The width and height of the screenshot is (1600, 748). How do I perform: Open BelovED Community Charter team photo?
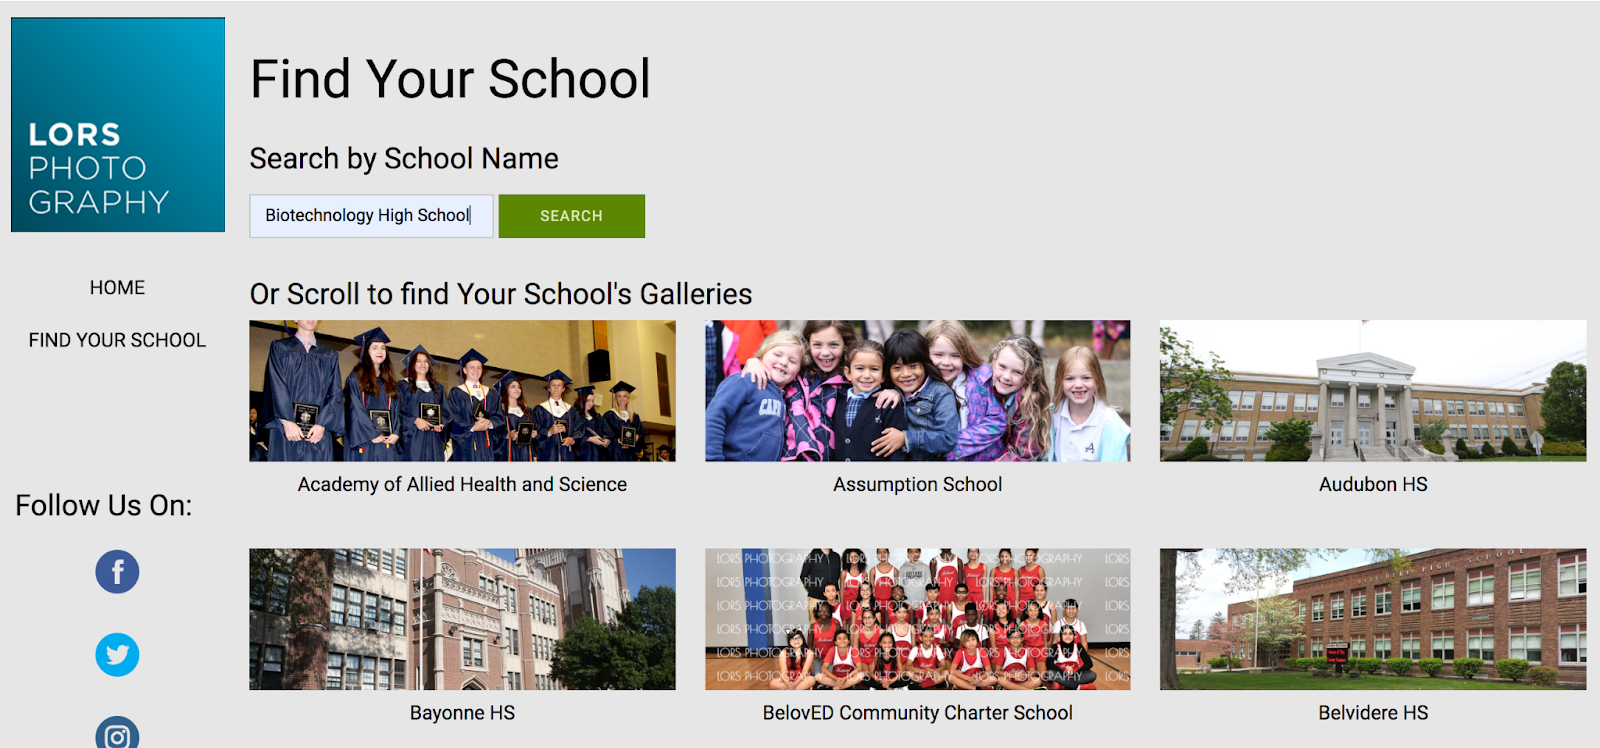(x=918, y=619)
